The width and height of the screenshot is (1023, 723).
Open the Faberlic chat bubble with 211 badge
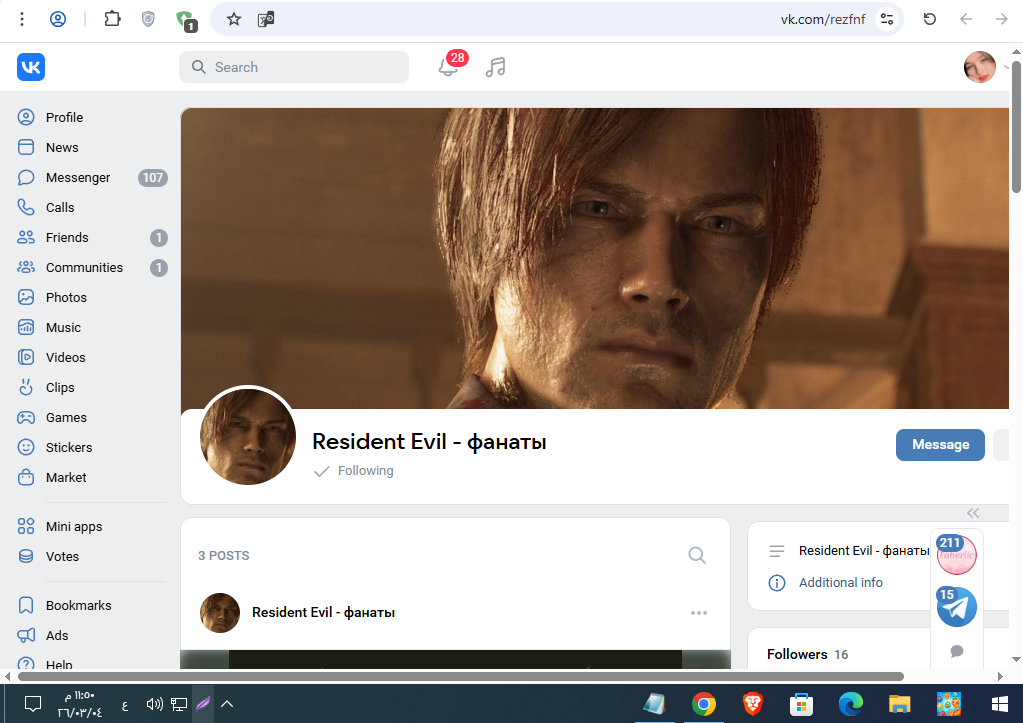coord(956,554)
